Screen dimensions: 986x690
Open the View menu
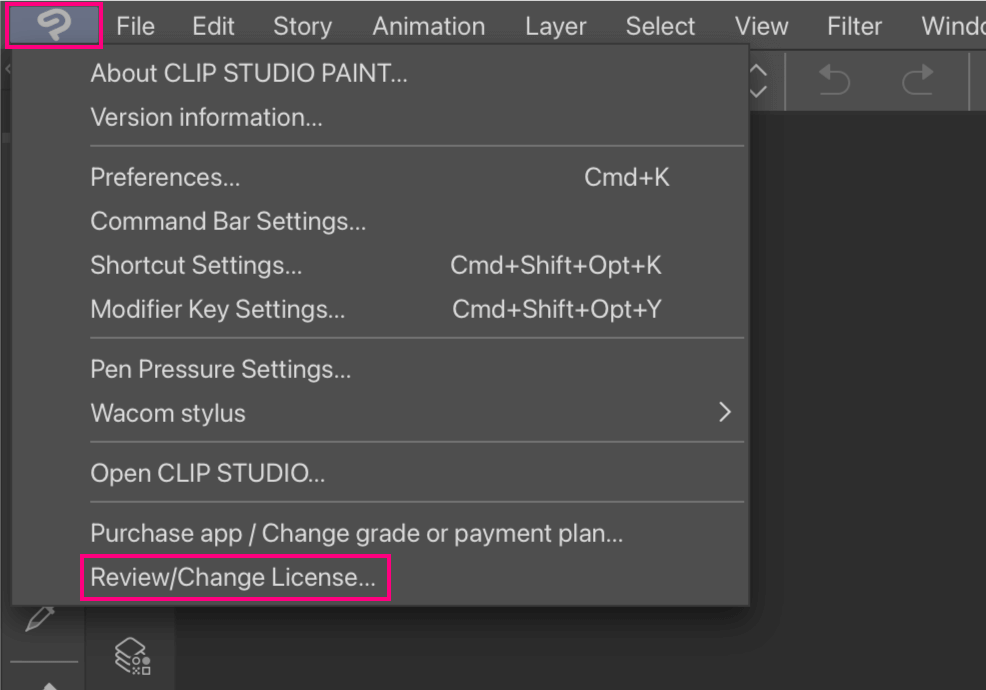[761, 26]
